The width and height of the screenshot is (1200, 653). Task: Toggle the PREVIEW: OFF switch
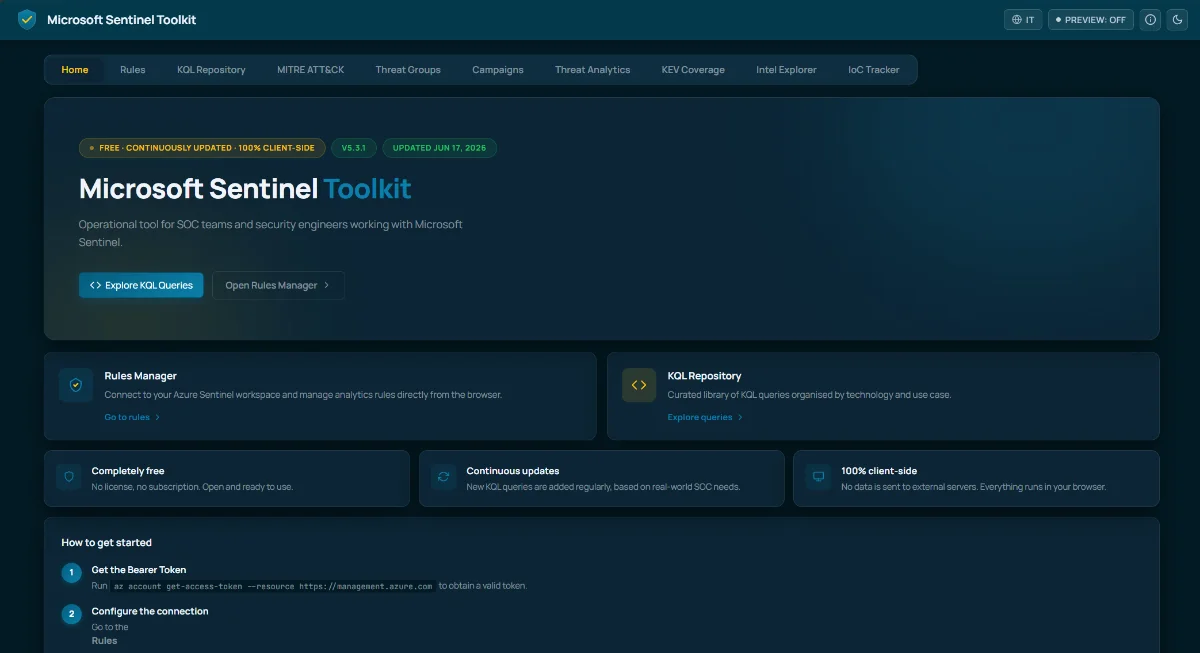[x=1091, y=19]
